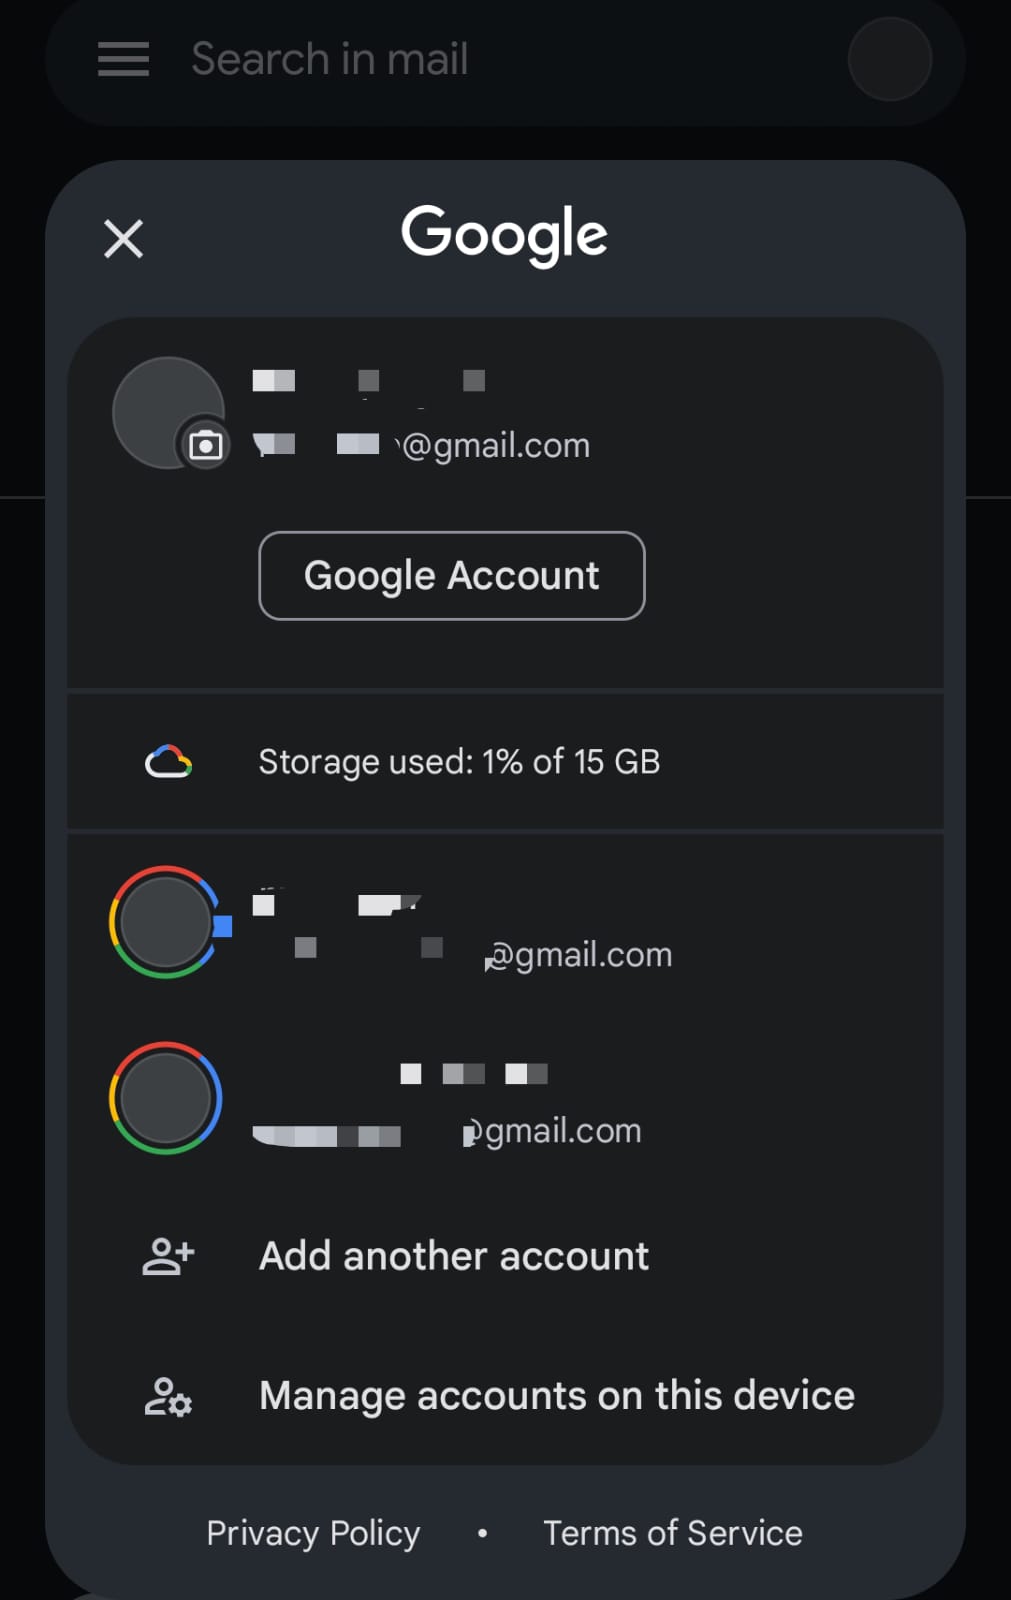Focus the Search in mail field
This screenshot has width=1011, height=1600.
point(505,60)
